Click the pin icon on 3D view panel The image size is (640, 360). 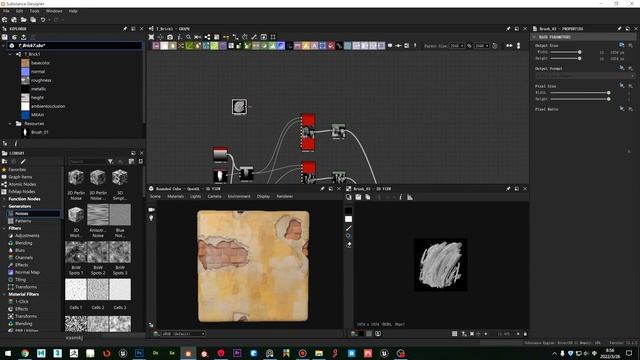[322, 189]
